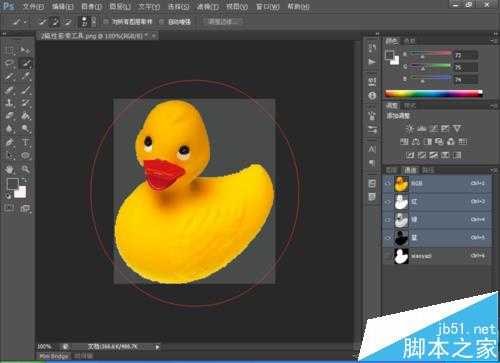Select the Spot Healing Brush tool
This screenshot has width=500, height=363.
click(x=10, y=90)
